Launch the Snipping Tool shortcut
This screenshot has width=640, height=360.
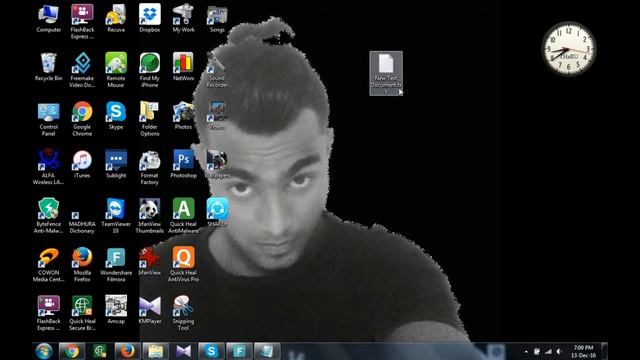click(x=183, y=313)
